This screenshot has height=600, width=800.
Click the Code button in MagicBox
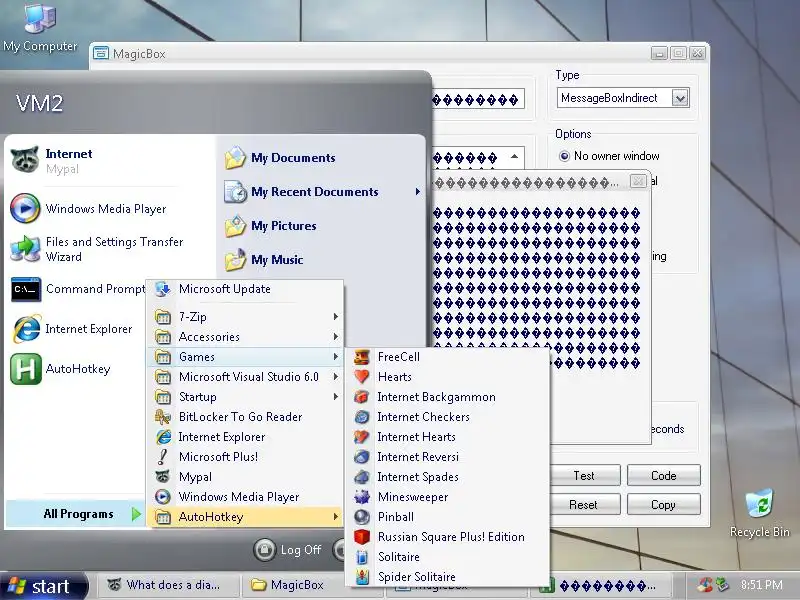click(663, 476)
